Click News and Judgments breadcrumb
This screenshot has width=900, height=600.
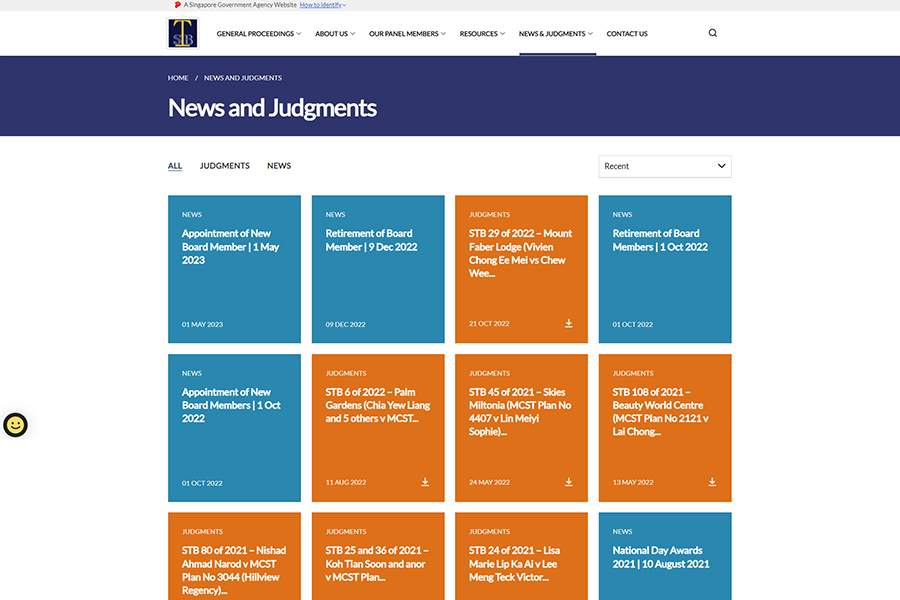[x=243, y=78]
